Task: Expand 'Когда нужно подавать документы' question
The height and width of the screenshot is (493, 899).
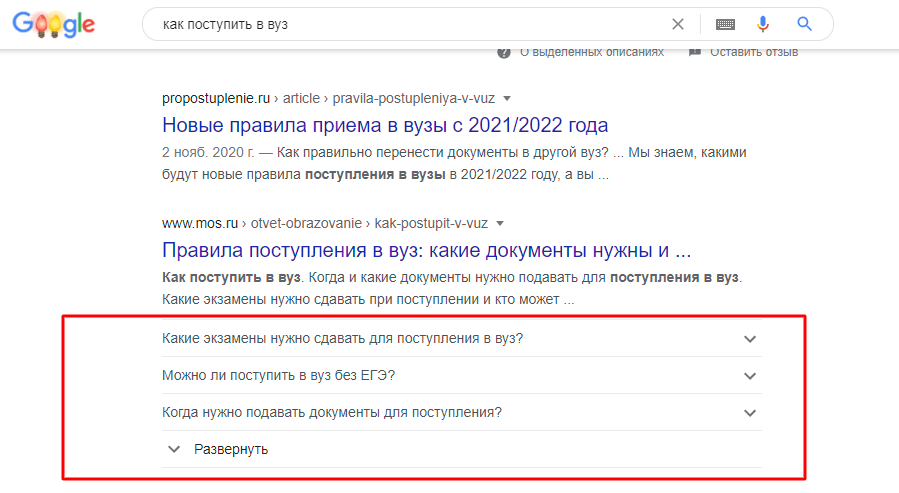Action: point(462,412)
